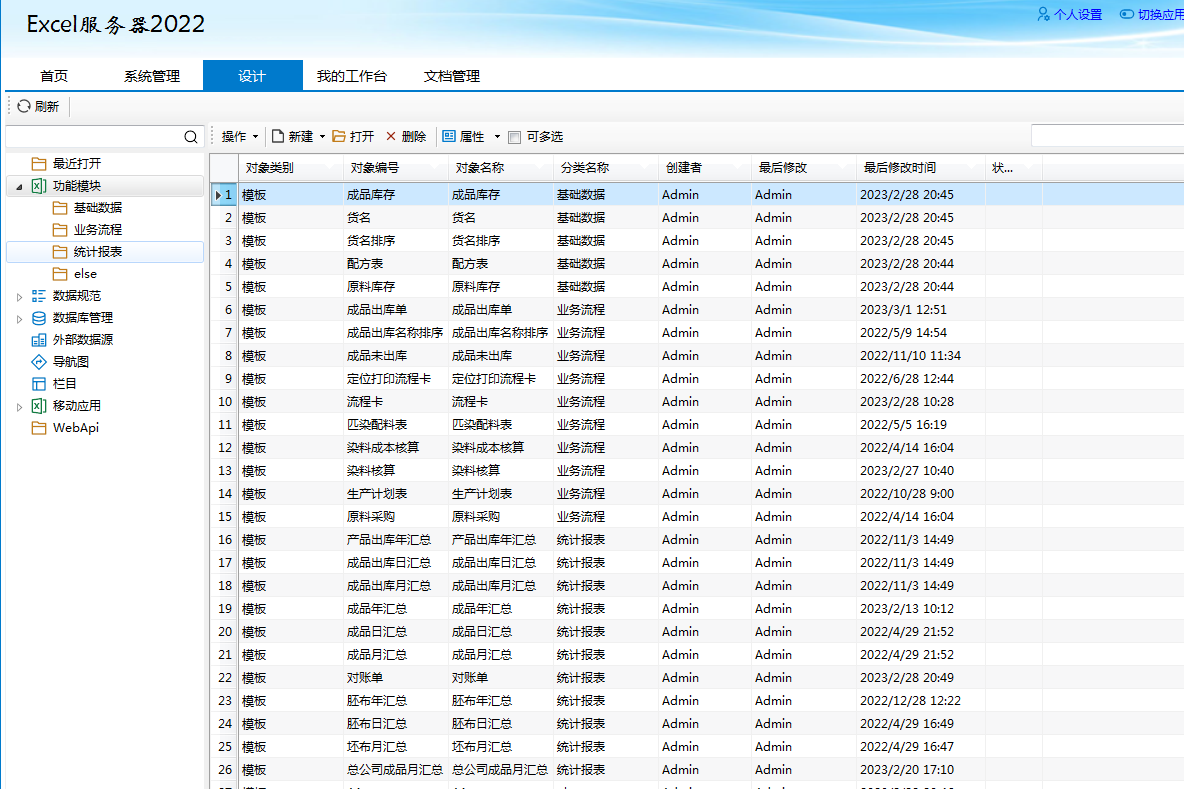Click the left search input field
Viewport: 1184px width, 789px height.
[x=94, y=137]
